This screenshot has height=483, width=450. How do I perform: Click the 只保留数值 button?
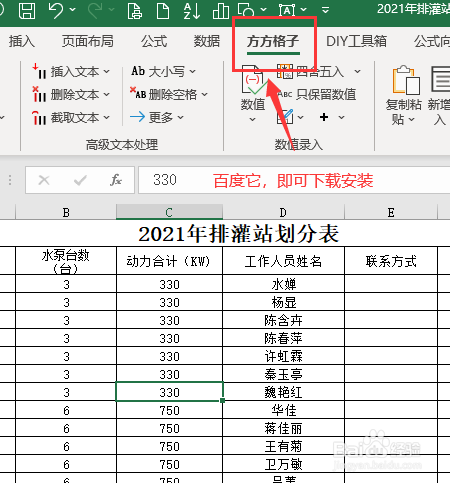click(x=317, y=94)
